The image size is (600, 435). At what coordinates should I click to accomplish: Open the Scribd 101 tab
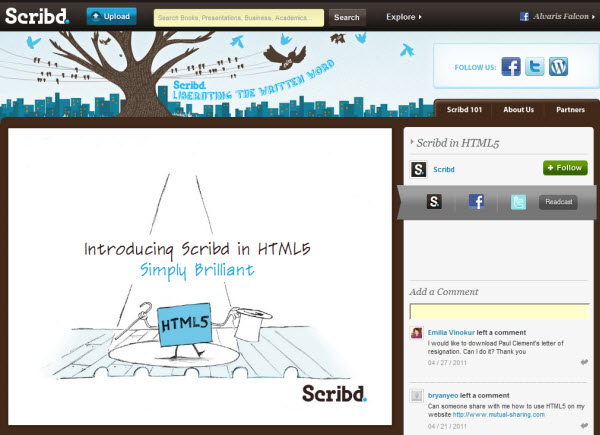(x=464, y=110)
